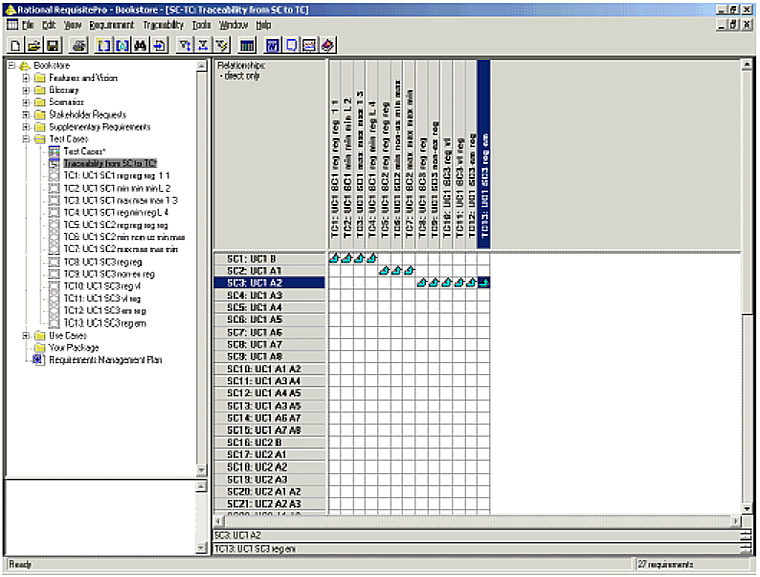Image resolution: width=760 pixels, height=577 pixels.
Task: Select TC1: UC1 SC1 requirement in tree
Action: click(x=116, y=176)
